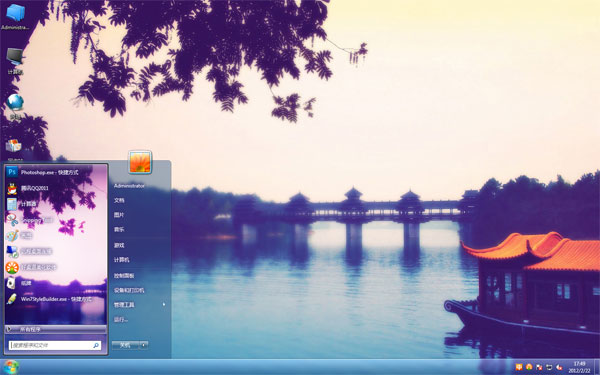Click the network tray icon
The image size is (600, 375).
(549, 367)
